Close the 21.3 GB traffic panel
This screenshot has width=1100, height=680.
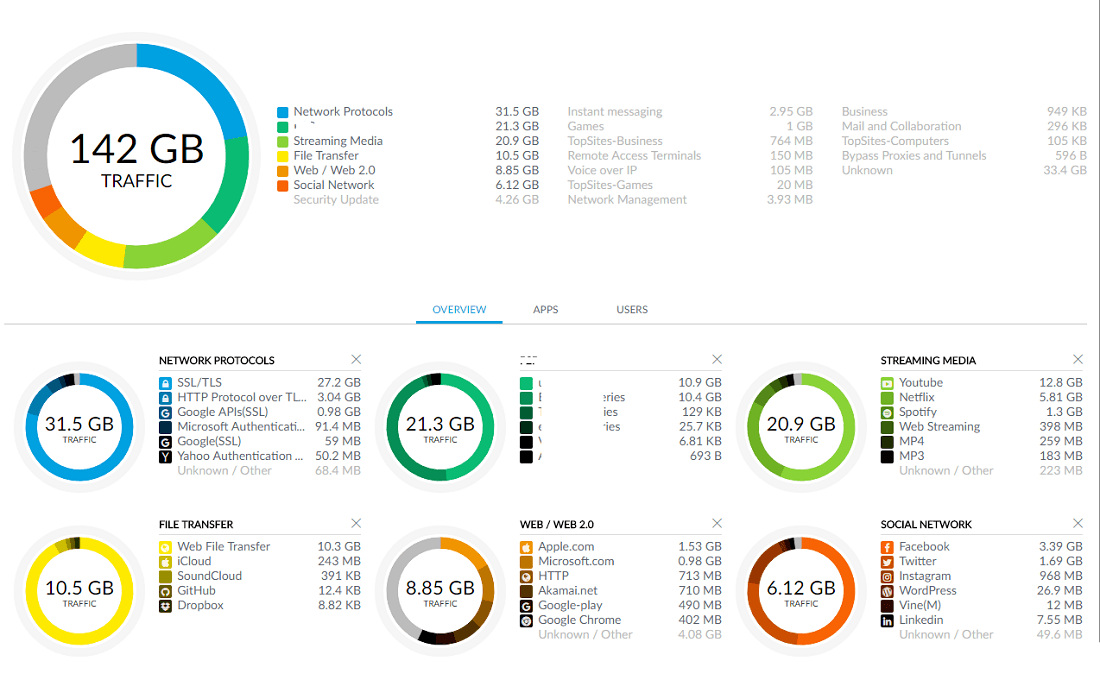click(x=717, y=359)
